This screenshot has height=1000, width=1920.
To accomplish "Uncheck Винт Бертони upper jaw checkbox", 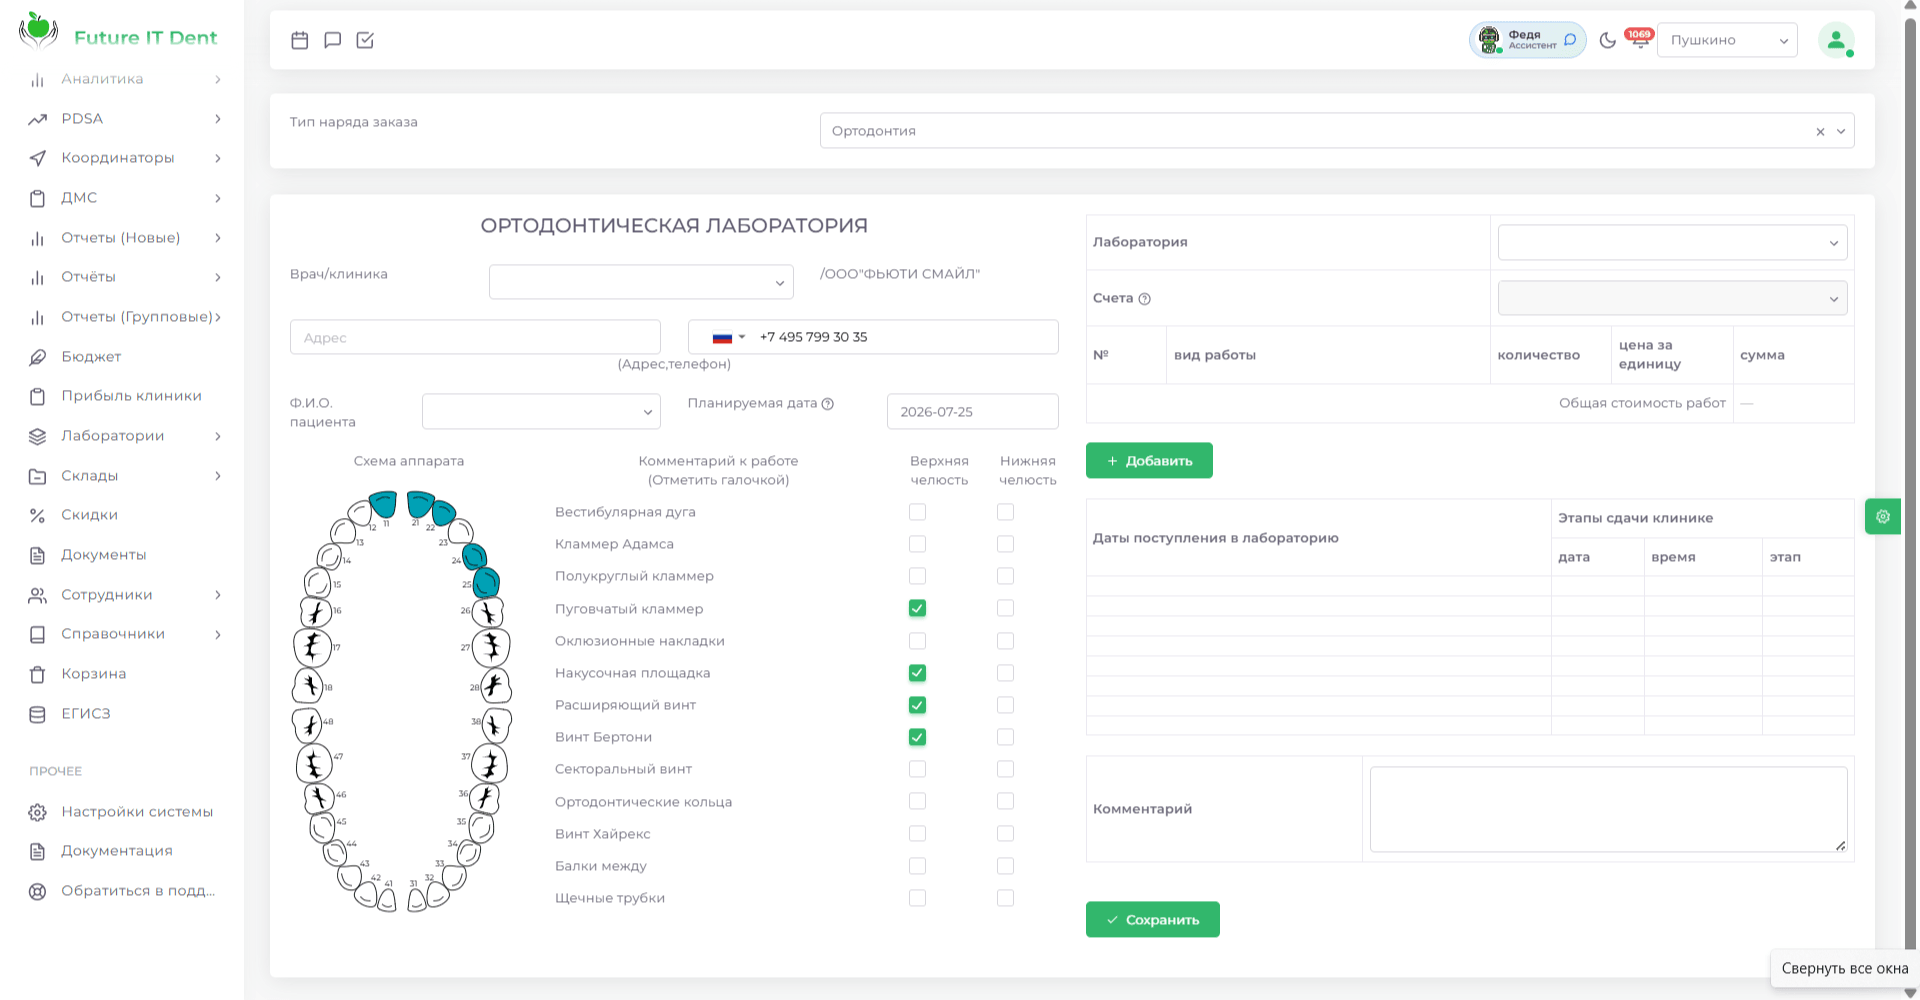I will pyautogui.click(x=917, y=737).
